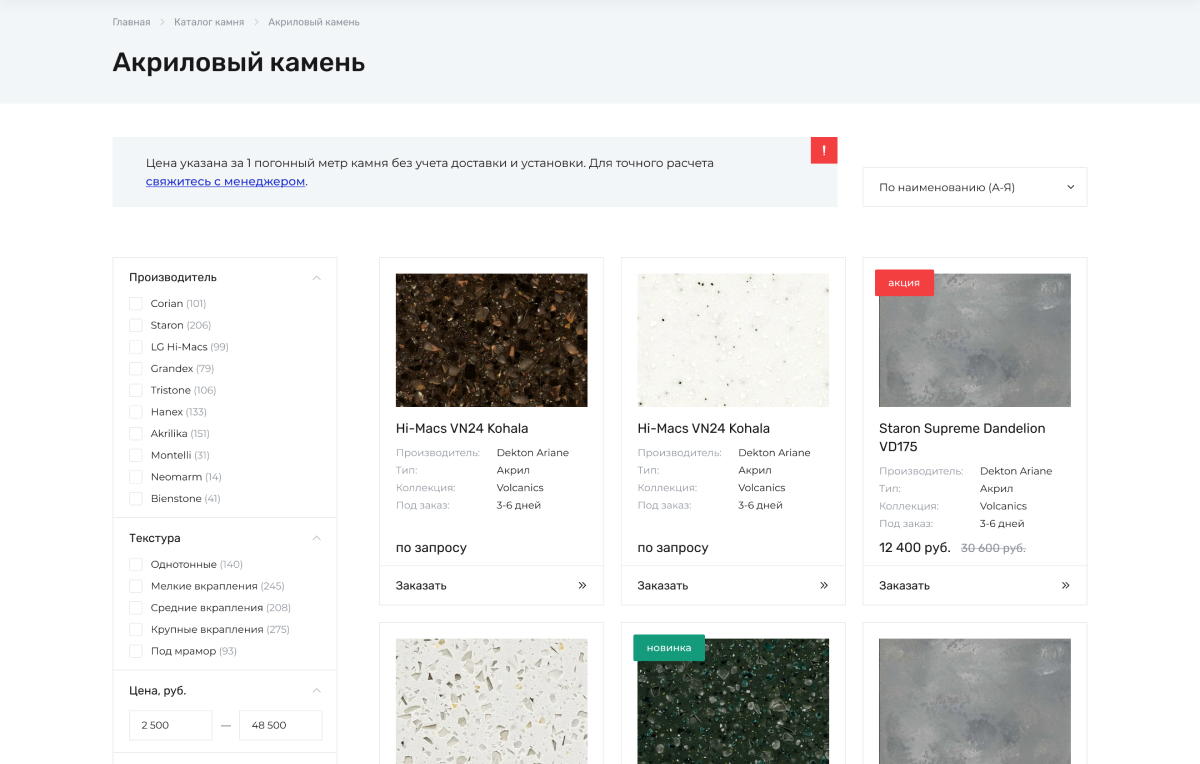
Task: Collapse the 'Цена, руб.' filter section
Action: (x=316, y=690)
